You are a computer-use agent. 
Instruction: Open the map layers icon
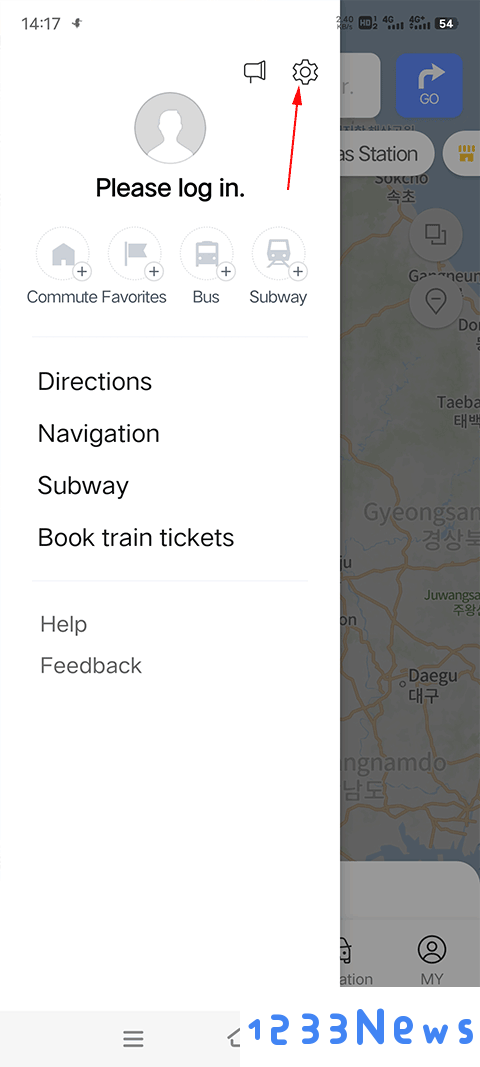436,234
